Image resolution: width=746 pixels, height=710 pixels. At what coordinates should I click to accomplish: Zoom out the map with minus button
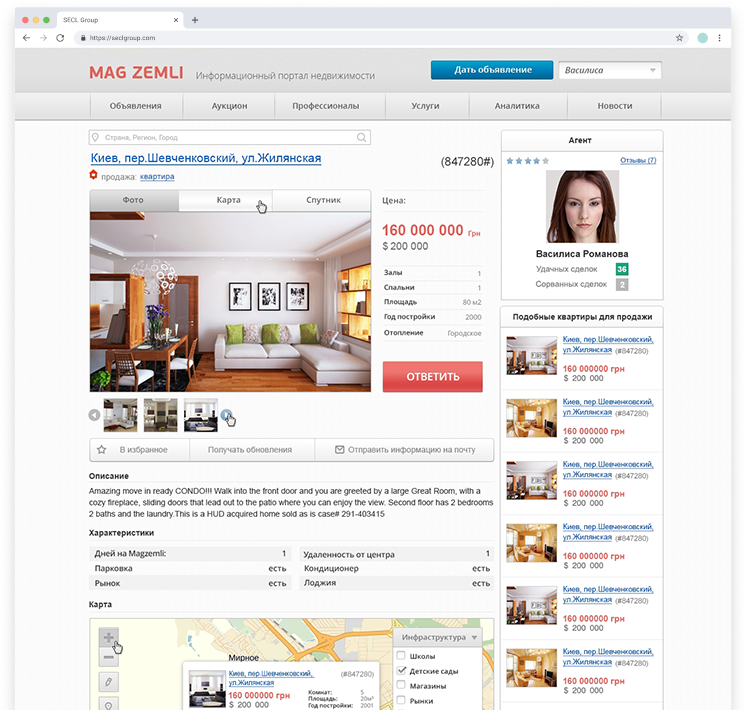(108, 657)
